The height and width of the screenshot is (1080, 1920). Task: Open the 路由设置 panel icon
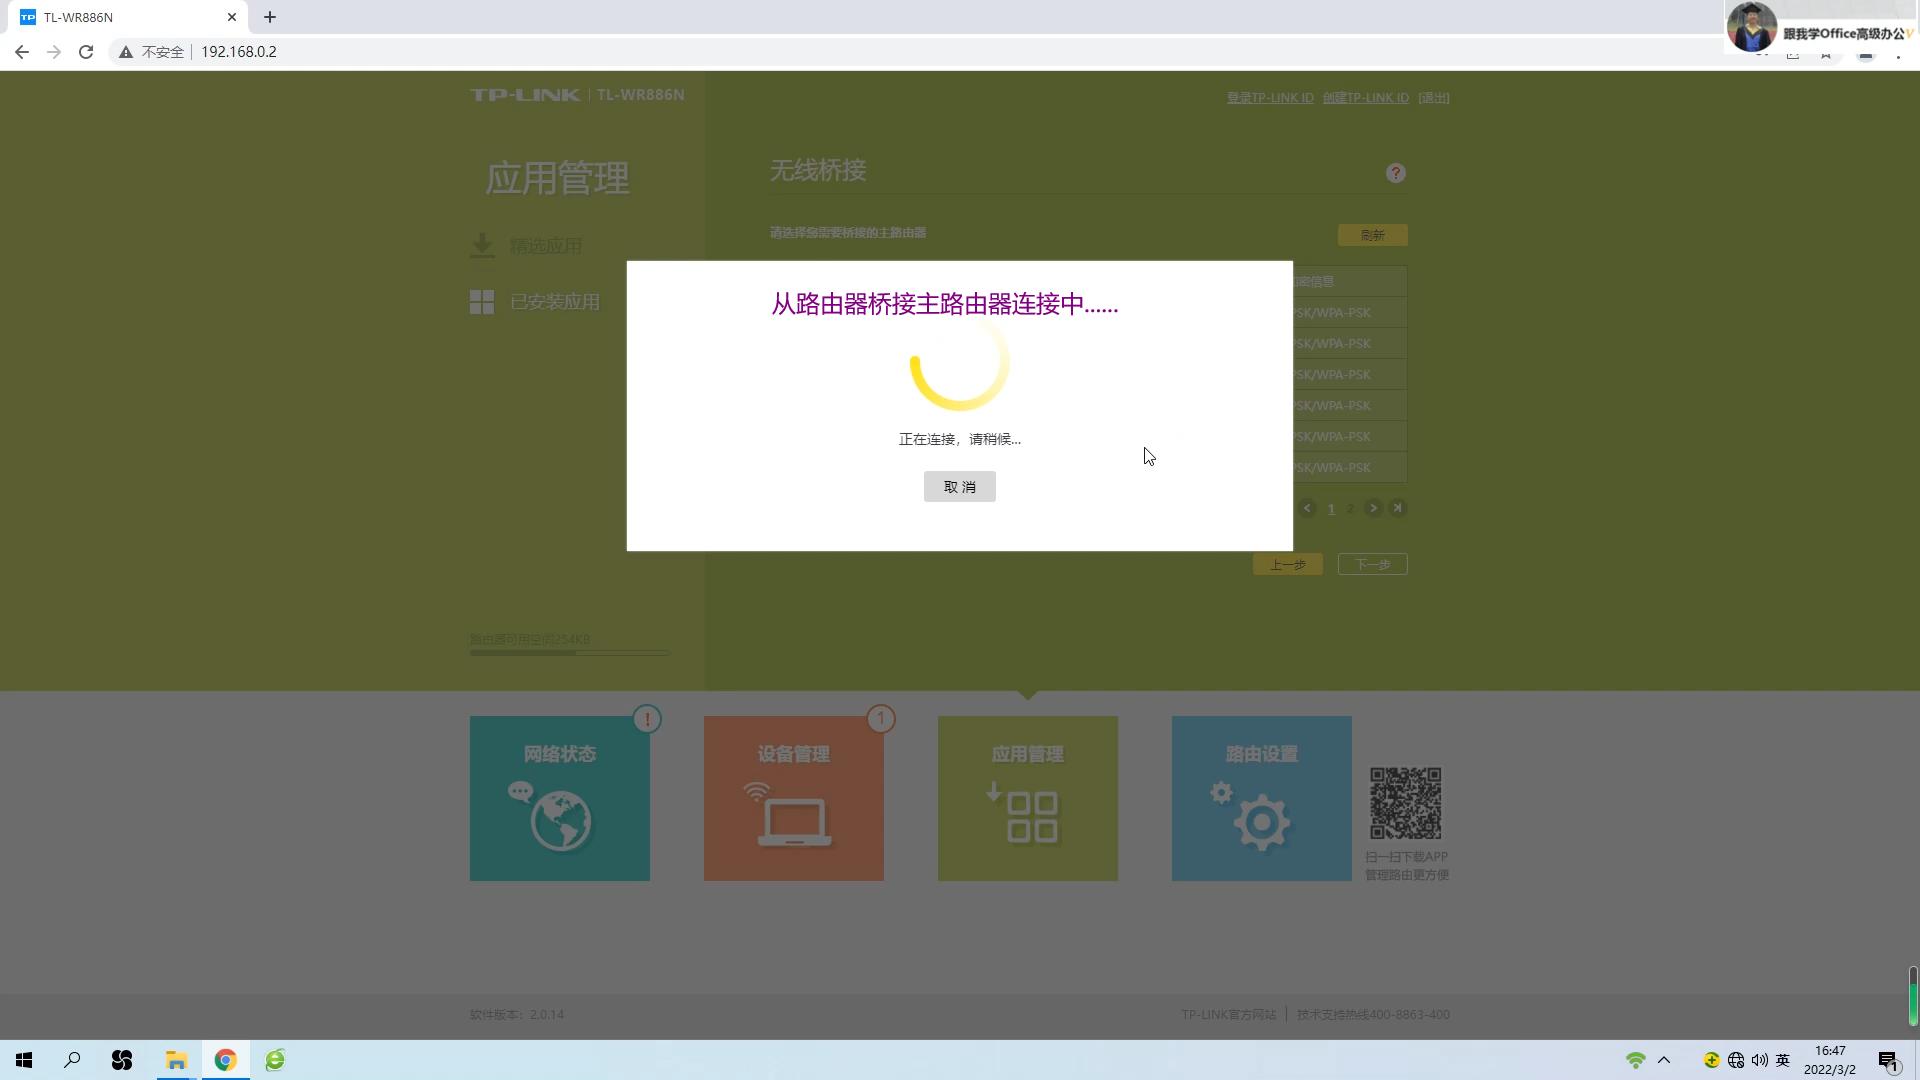pos(1260,797)
